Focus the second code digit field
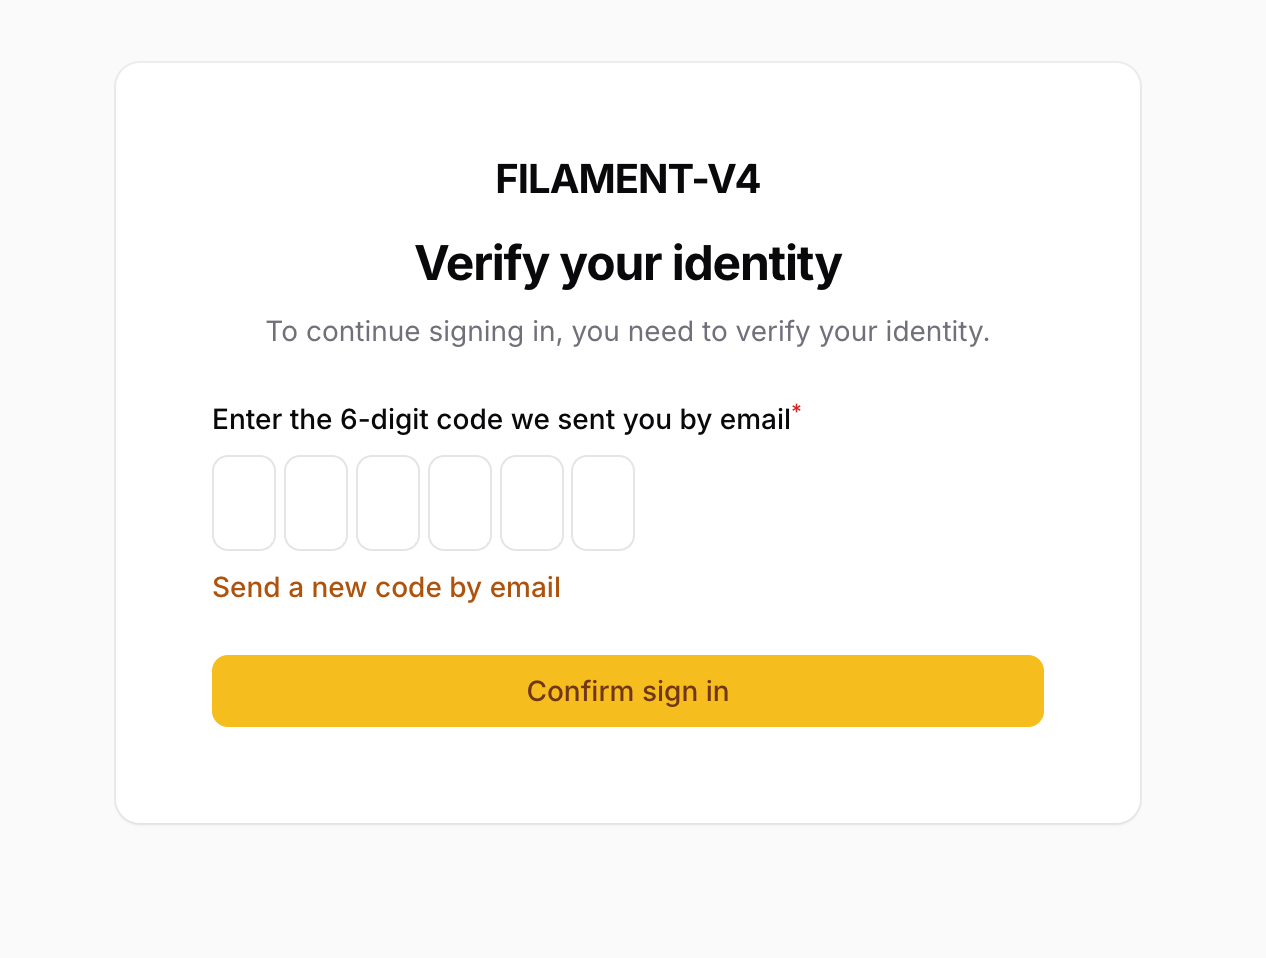The height and width of the screenshot is (958, 1266). pos(316,503)
